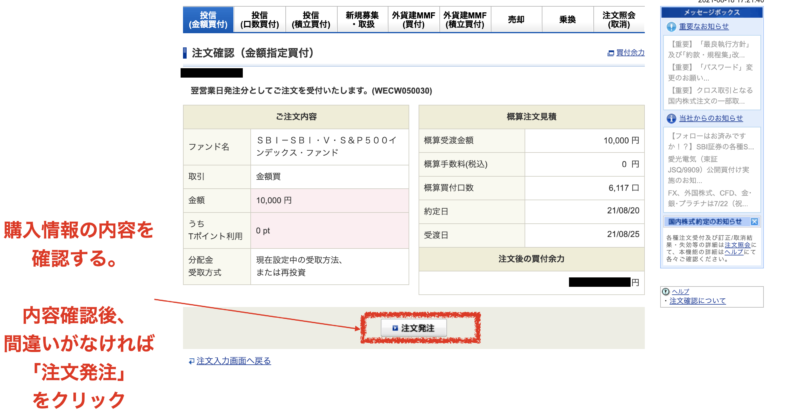This screenshot has height=413, width=800.
Task: Click the 分配金受取方式 value 現在設定中の受取方法
Action: [x=299, y=266]
